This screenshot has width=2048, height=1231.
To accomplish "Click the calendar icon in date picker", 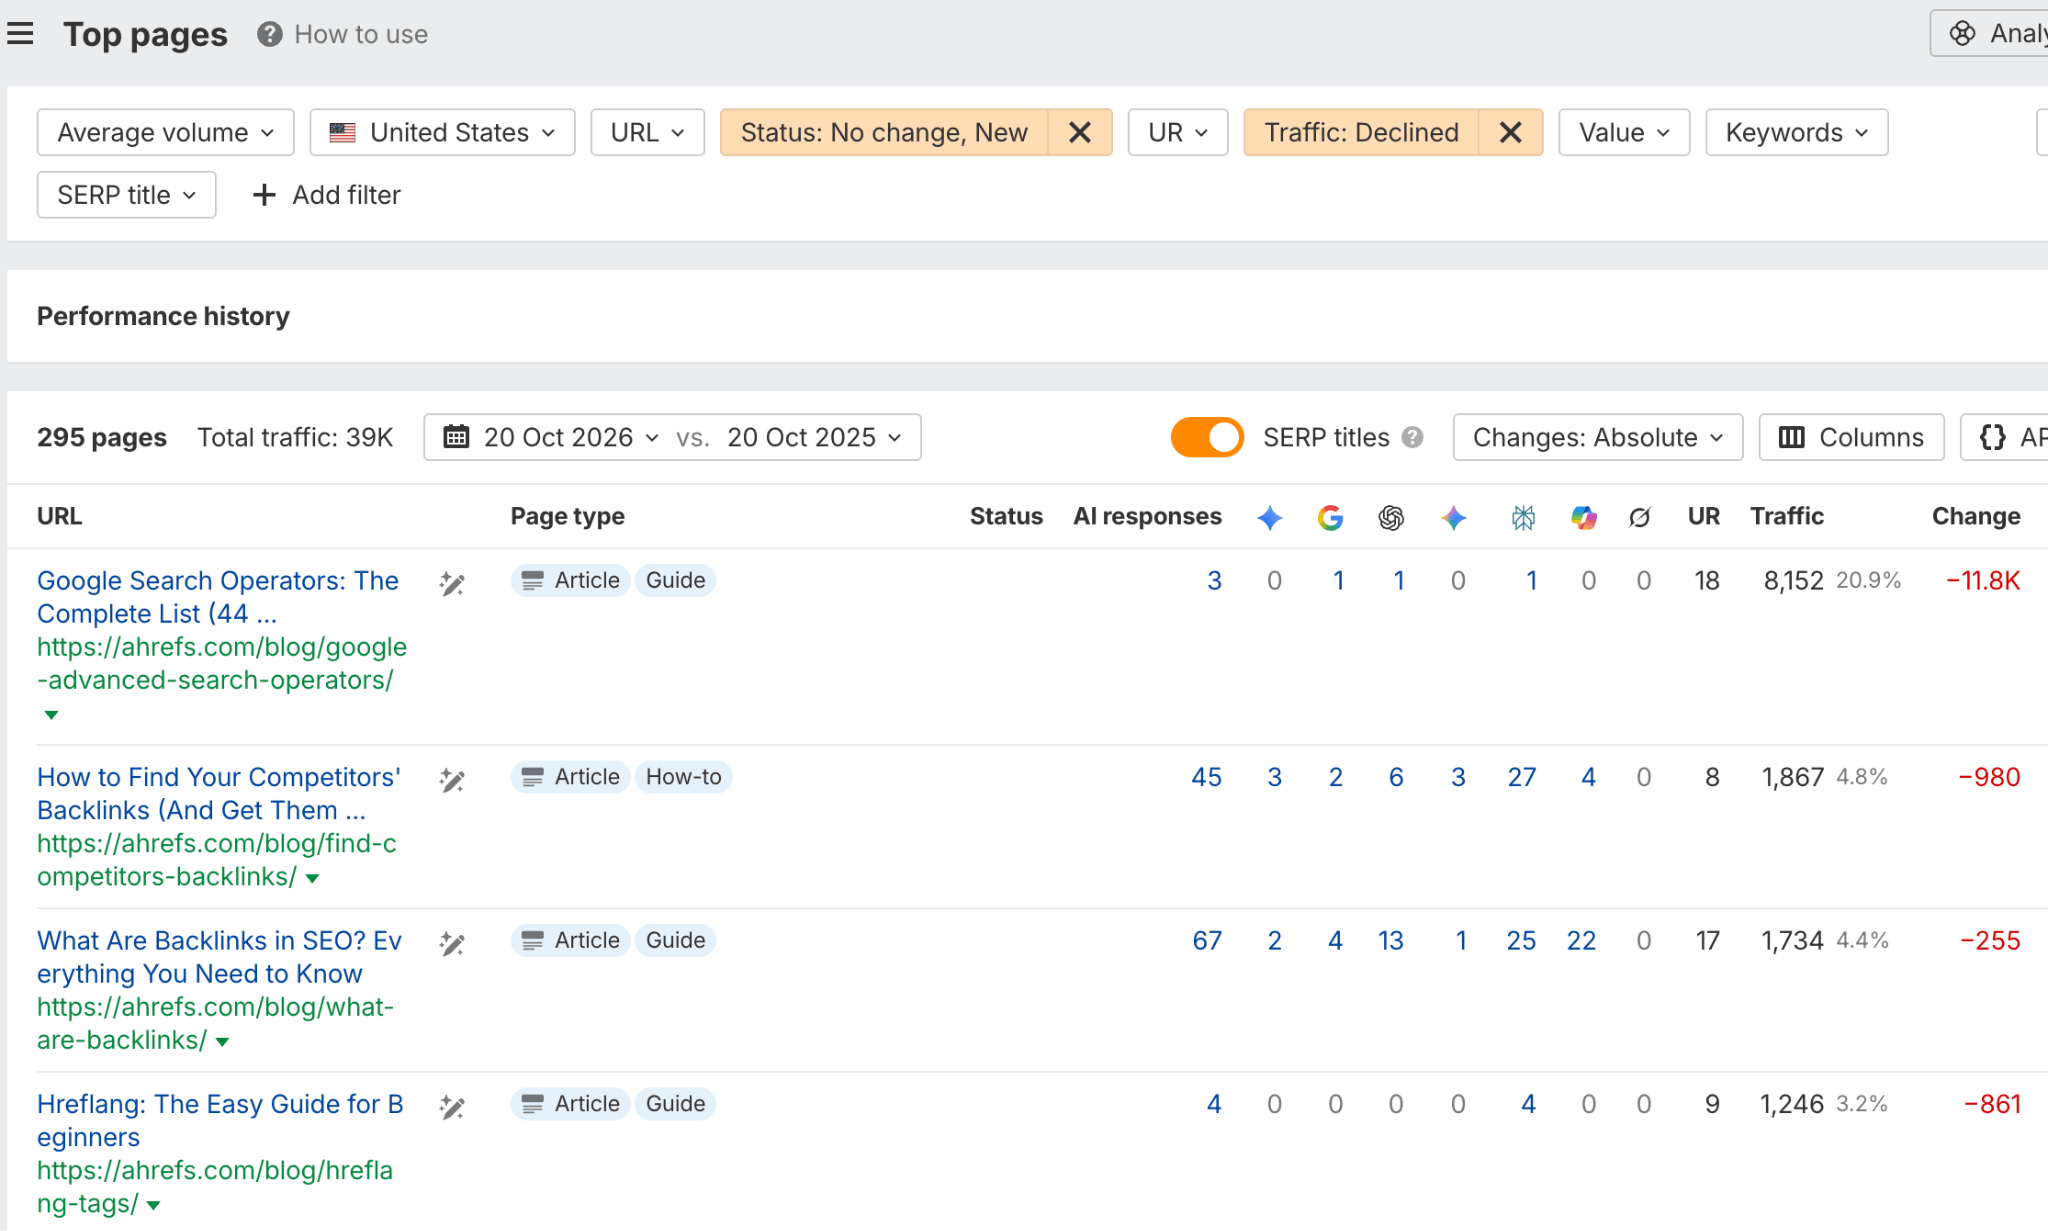I will point(456,437).
